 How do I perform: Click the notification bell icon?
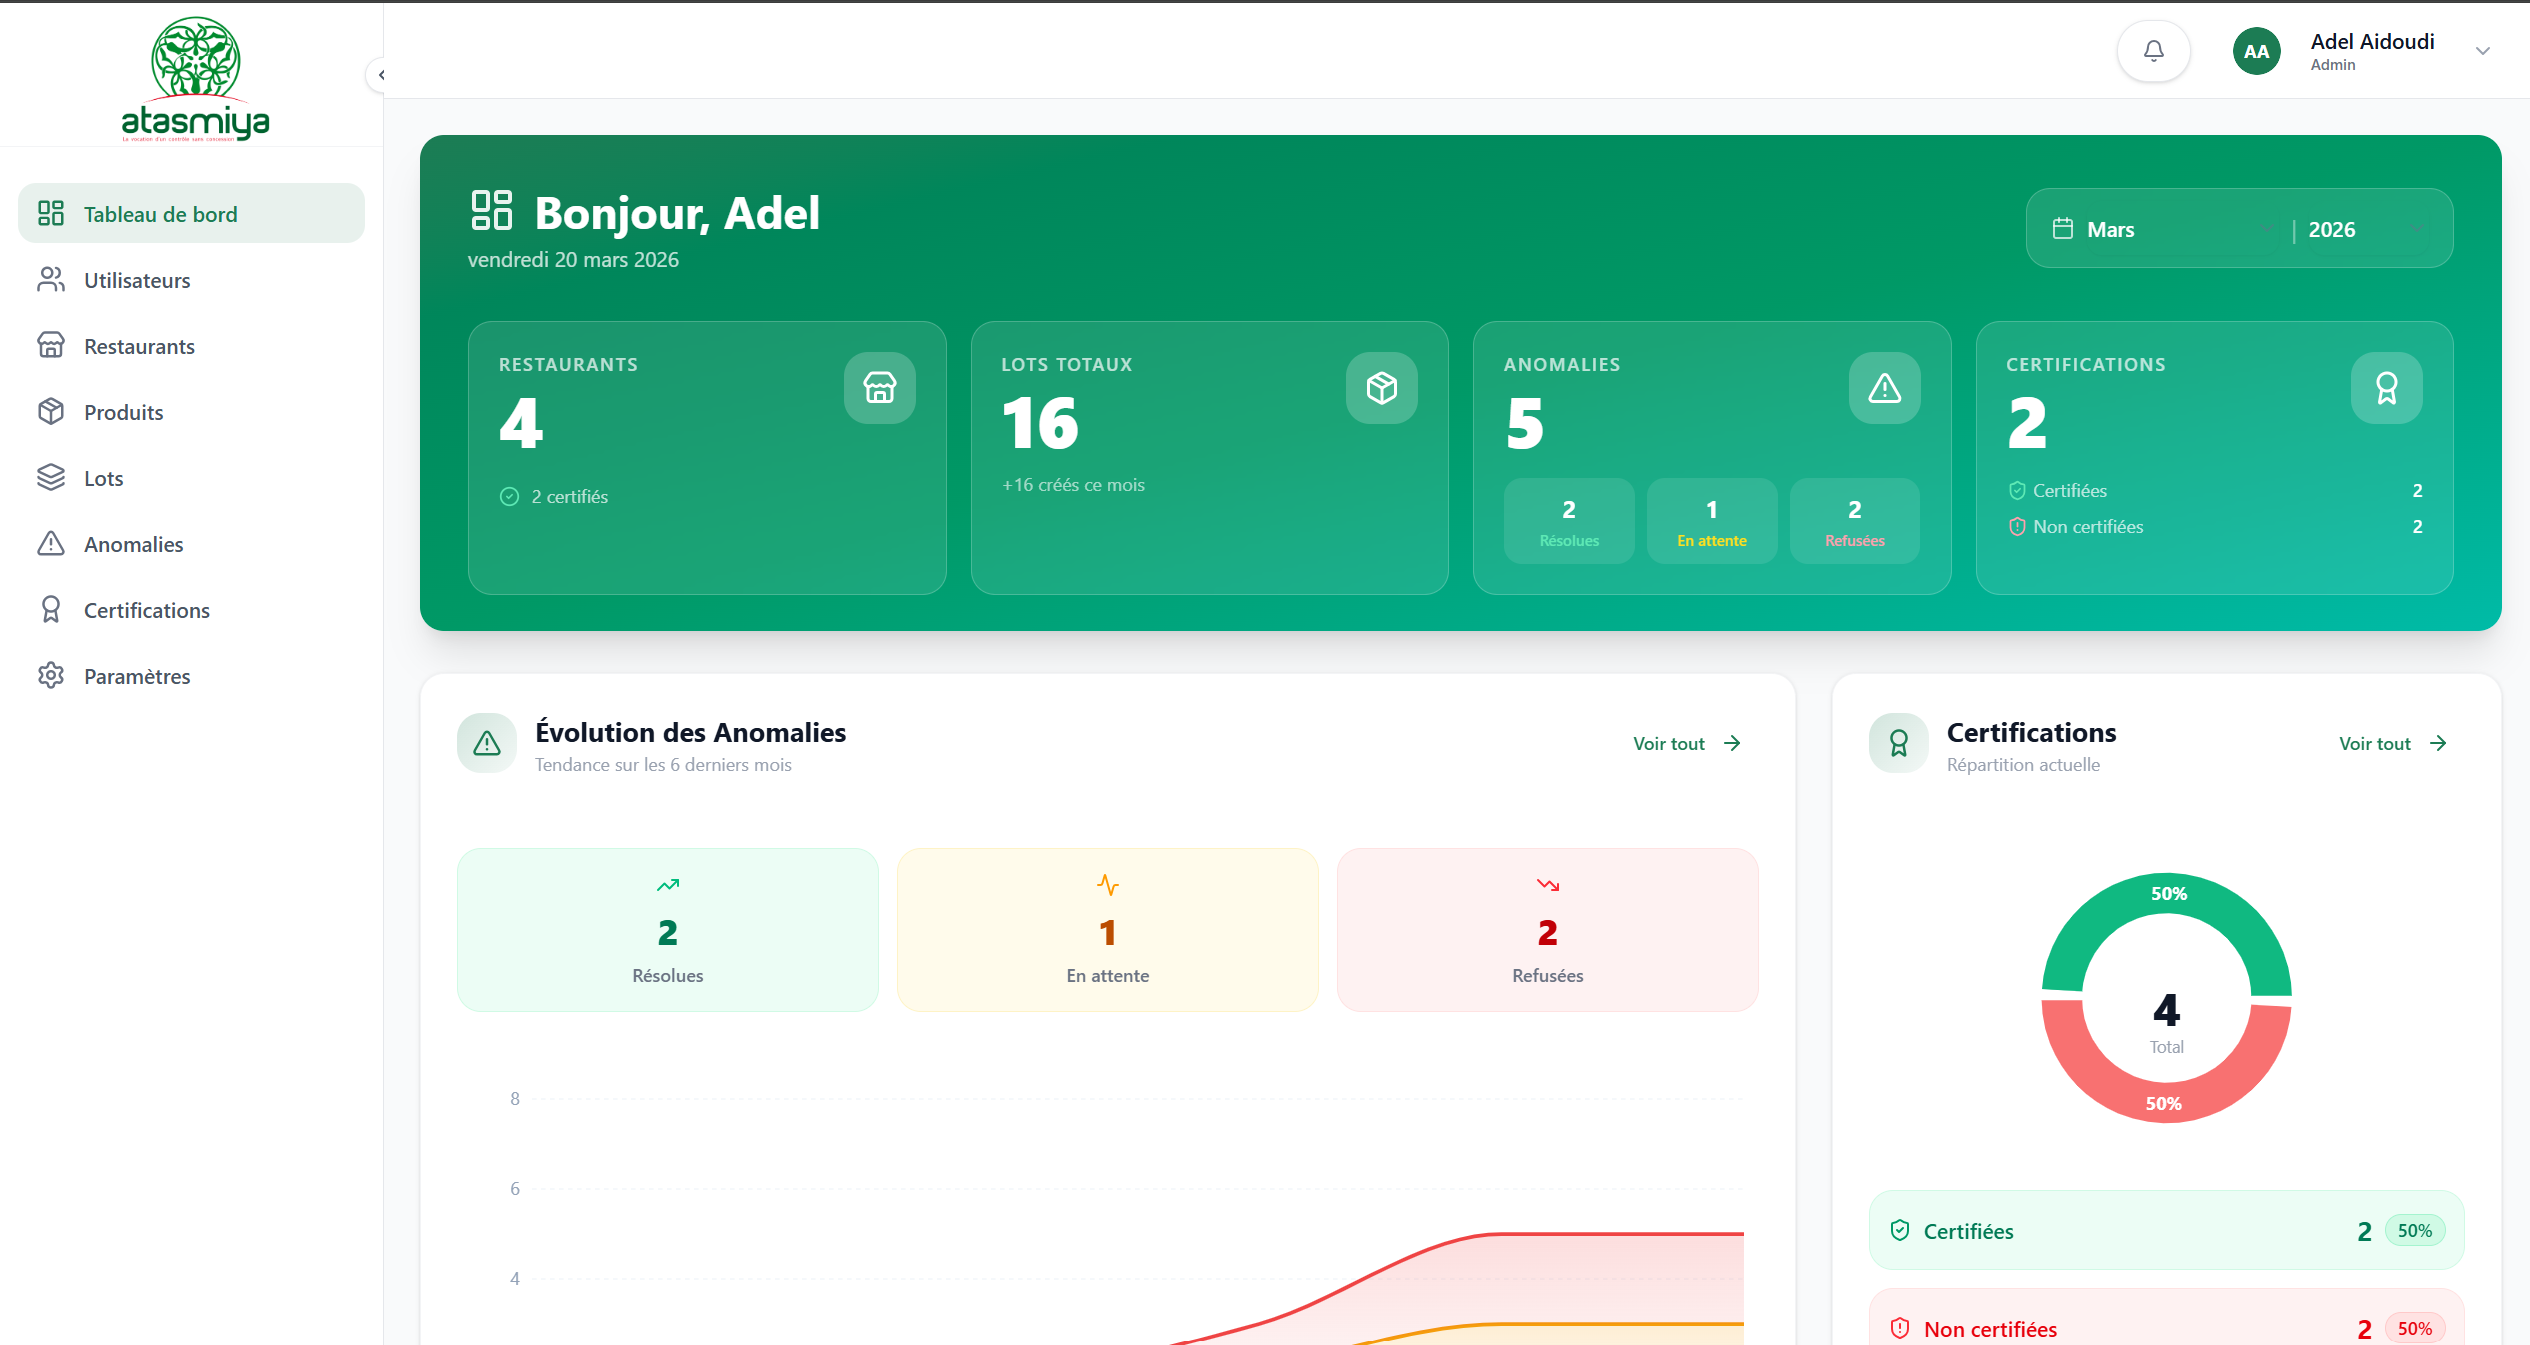pos(2153,51)
